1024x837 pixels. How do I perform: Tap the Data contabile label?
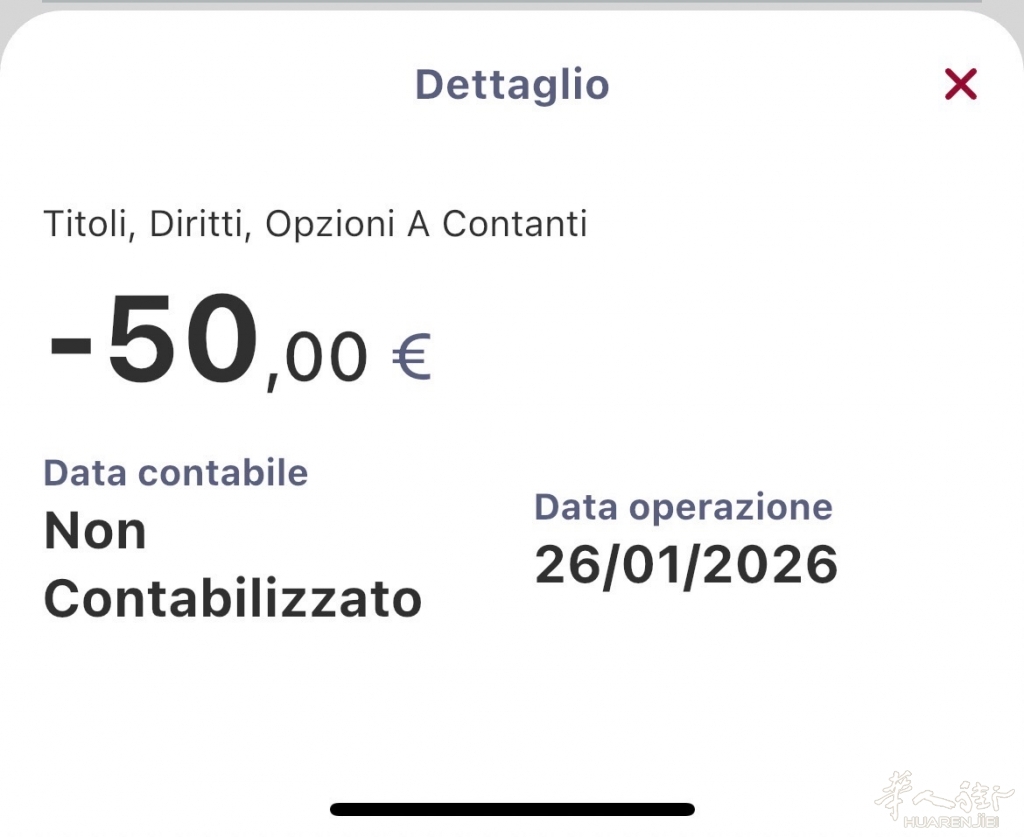pyautogui.click(x=176, y=473)
